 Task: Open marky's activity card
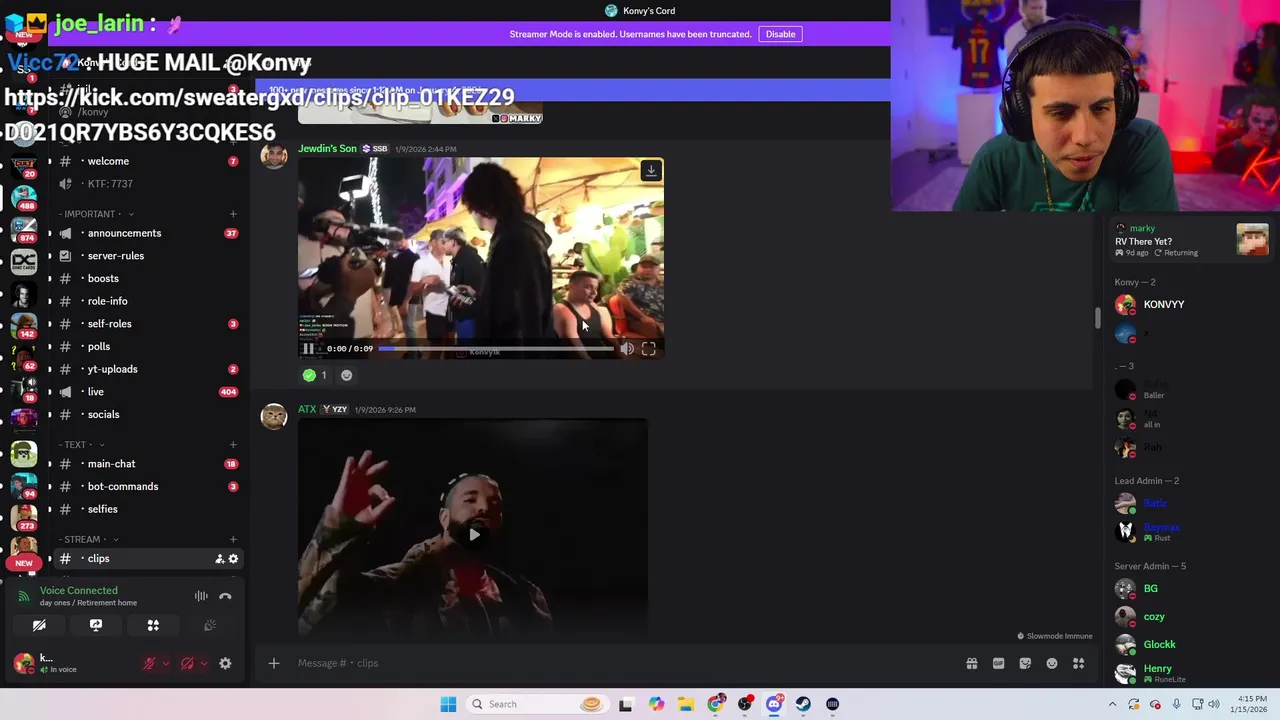(x=1191, y=240)
